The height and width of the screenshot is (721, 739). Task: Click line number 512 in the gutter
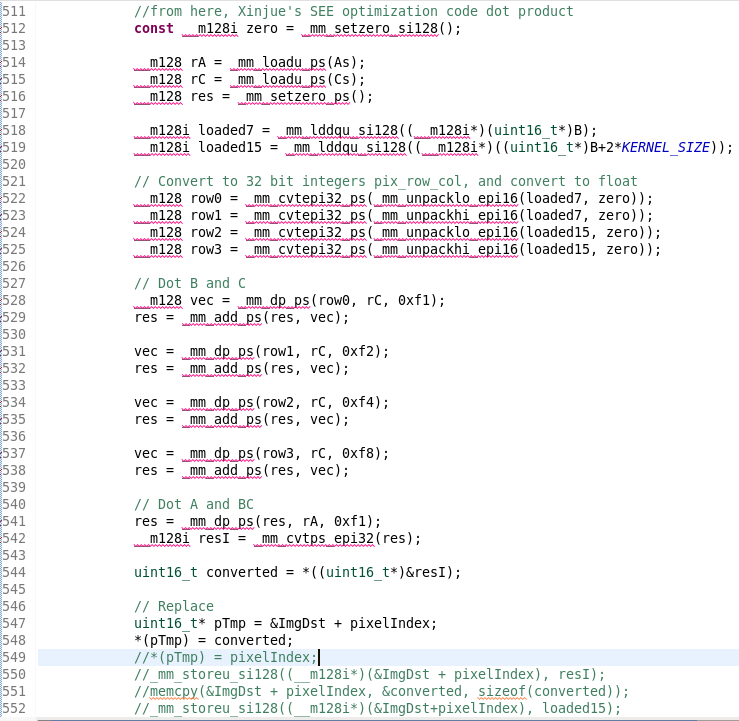click(x=14, y=28)
